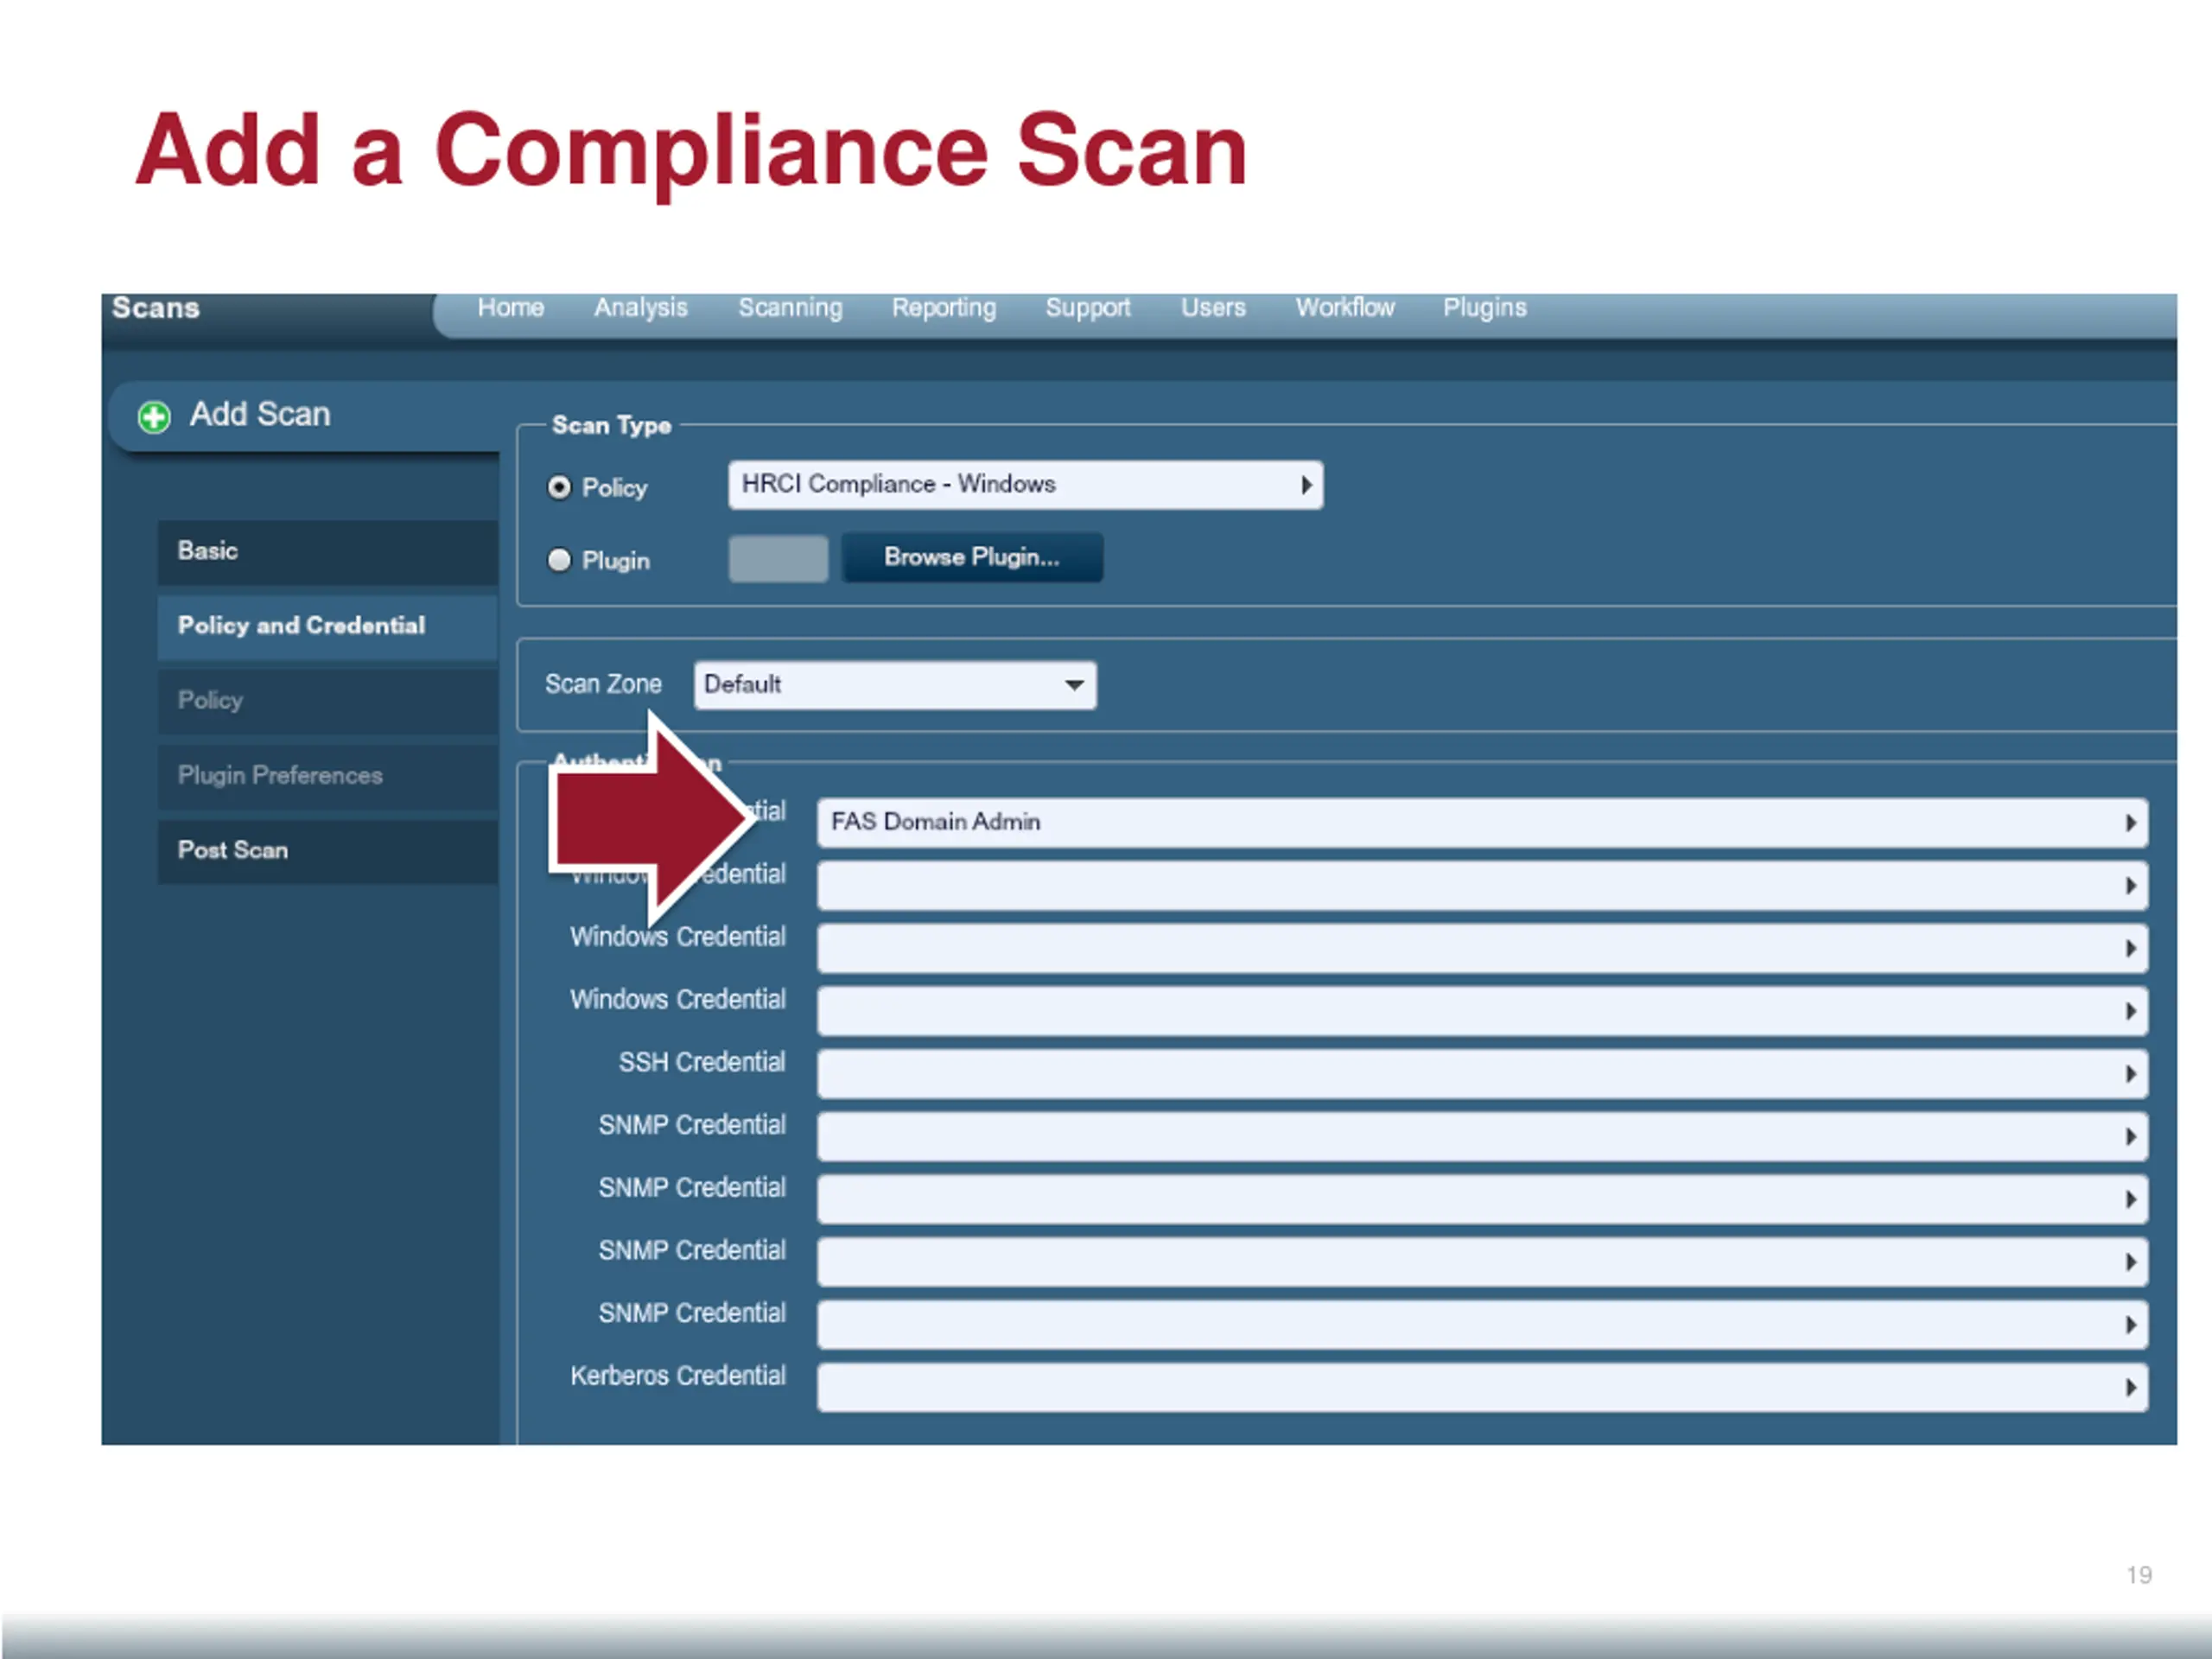Click the Add Scan header

pyautogui.click(x=260, y=415)
